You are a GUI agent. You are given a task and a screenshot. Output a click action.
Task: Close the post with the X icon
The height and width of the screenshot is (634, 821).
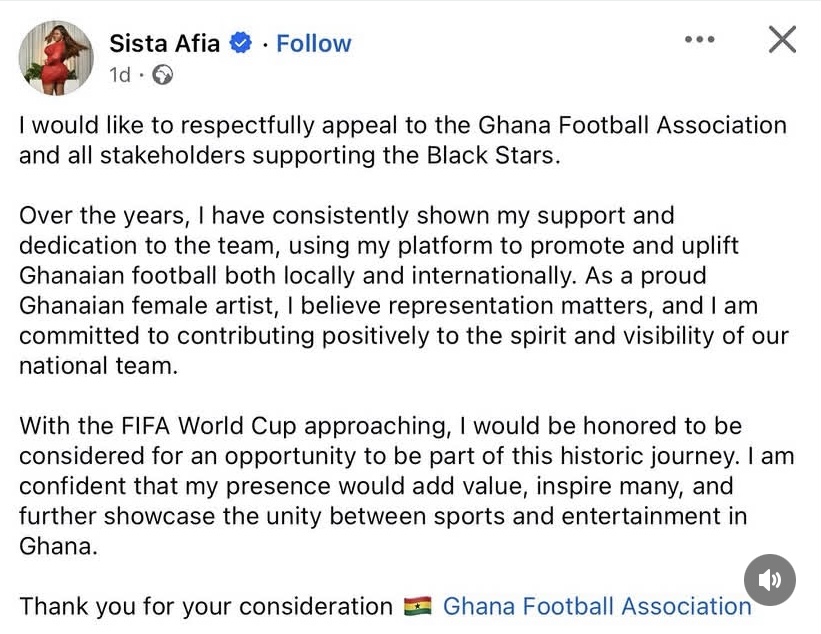pyautogui.click(x=781, y=39)
